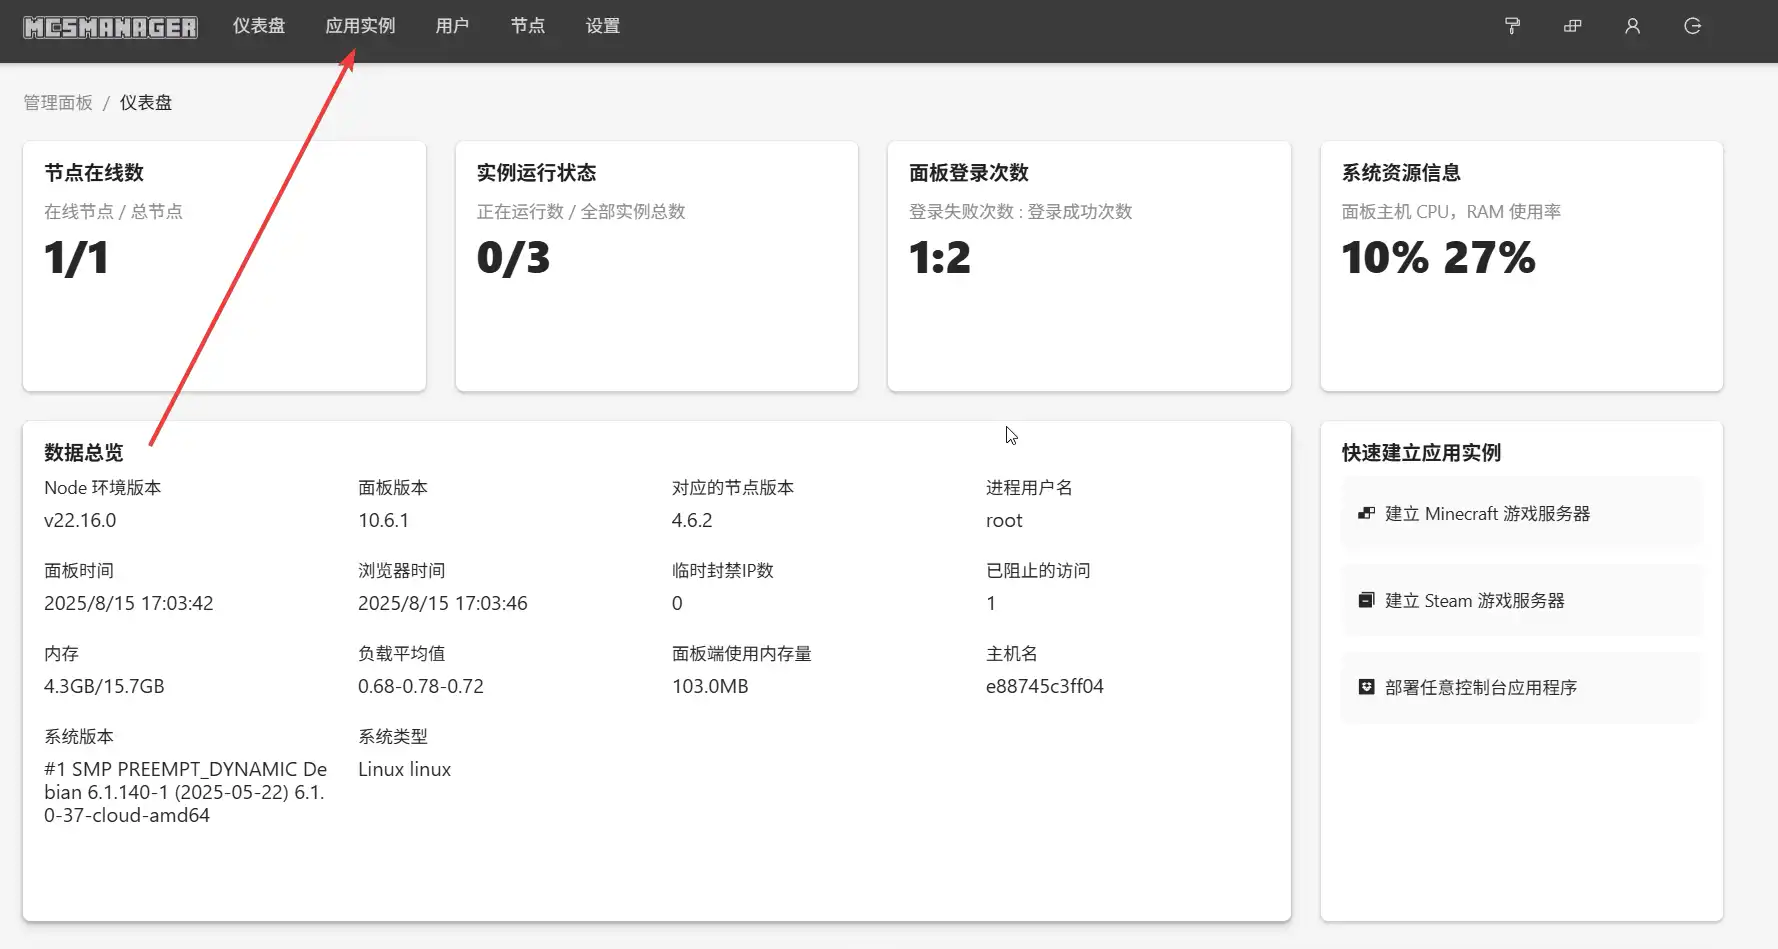Click load average 0.68-0.78-0.72
The width and height of the screenshot is (1778, 949).
point(421,686)
